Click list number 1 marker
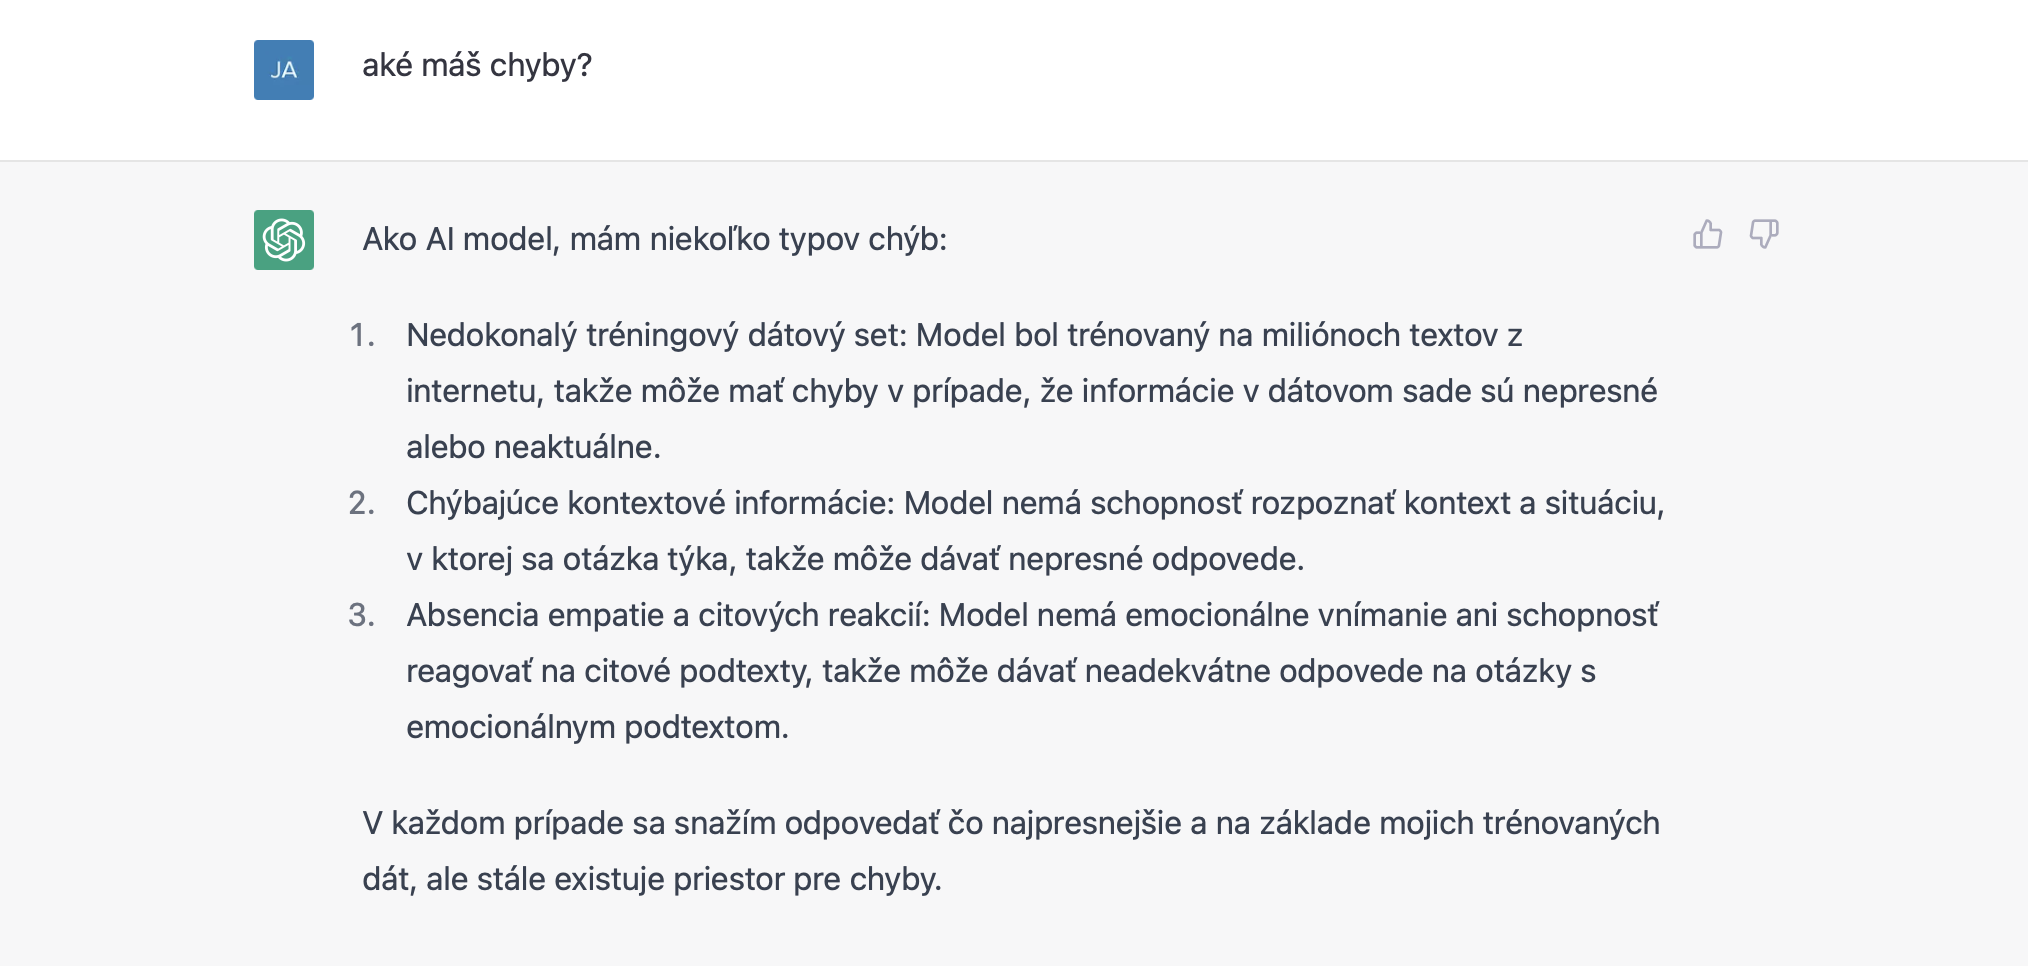 [362, 335]
